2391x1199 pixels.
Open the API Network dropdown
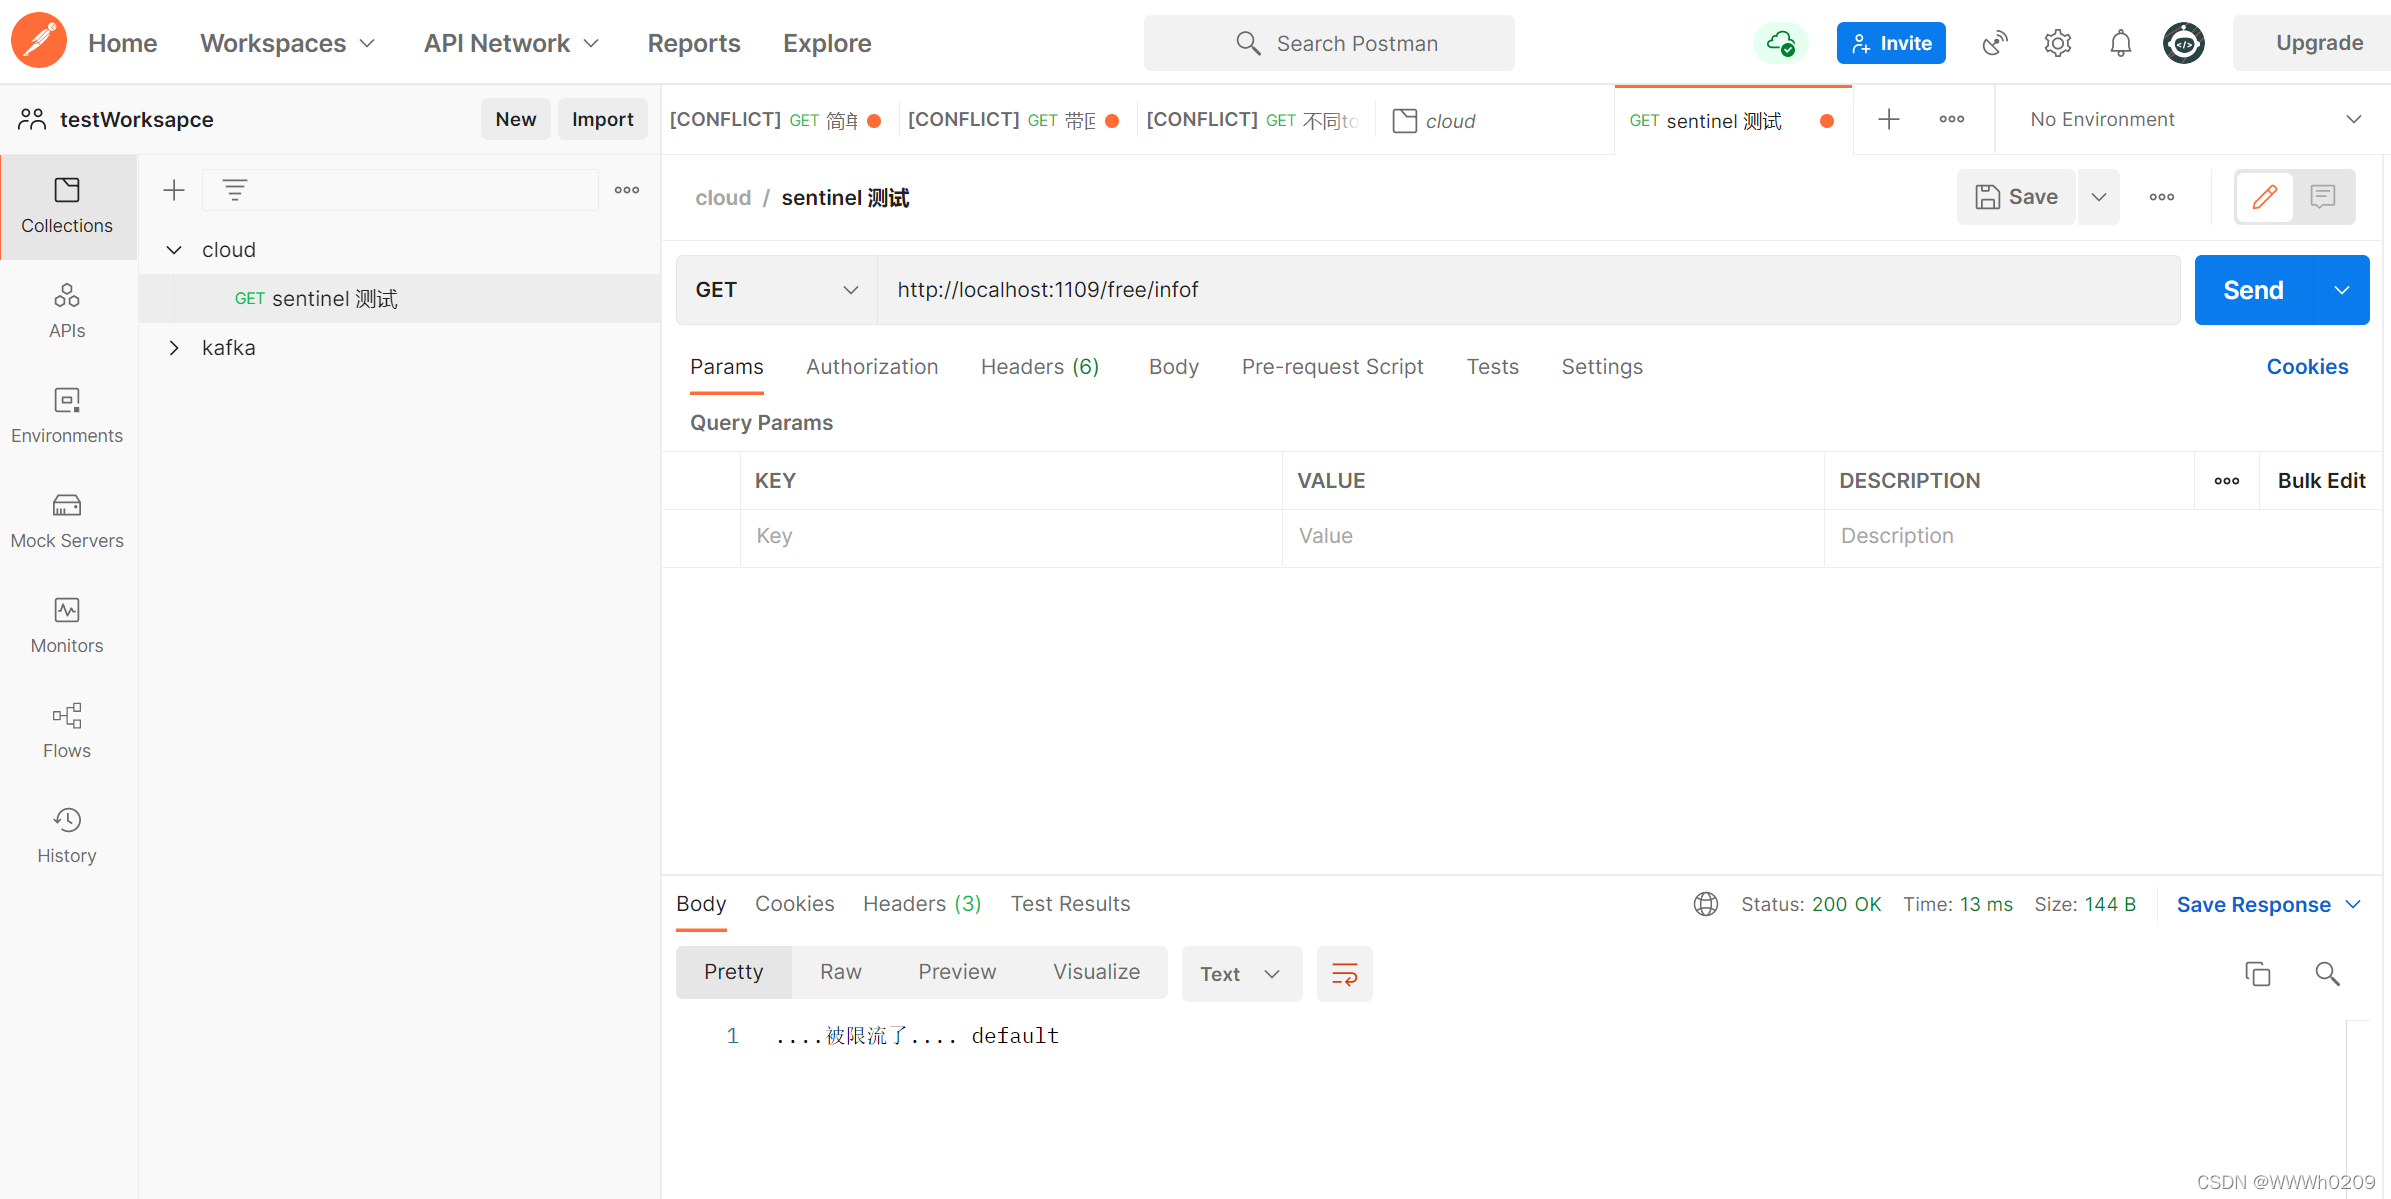511,43
